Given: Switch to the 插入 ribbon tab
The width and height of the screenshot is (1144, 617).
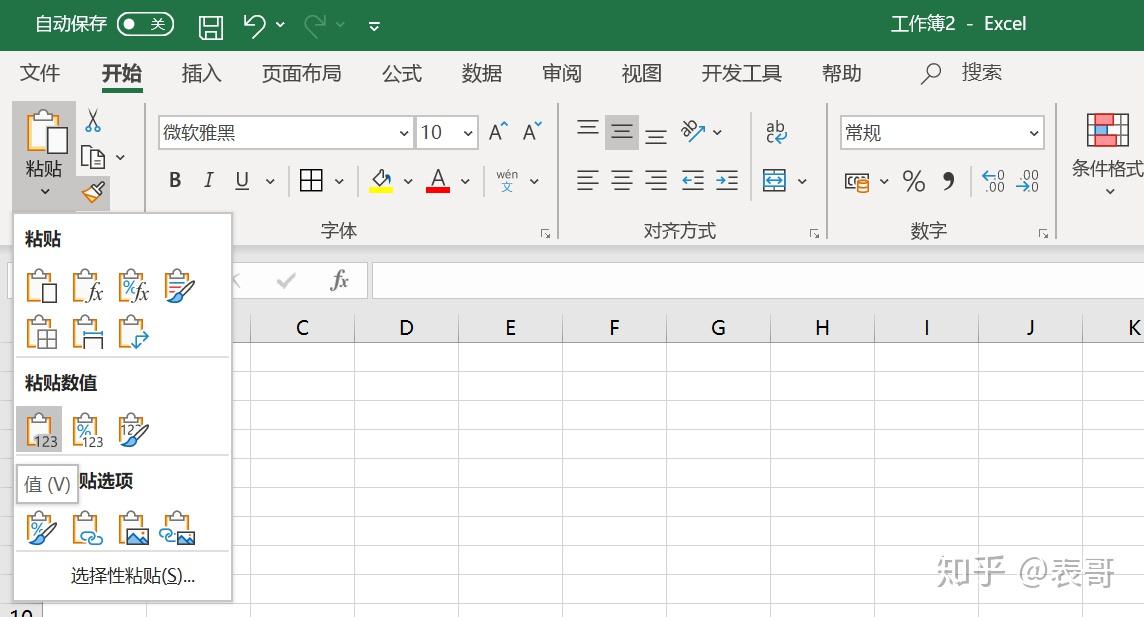Looking at the screenshot, I should coord(201,73).
